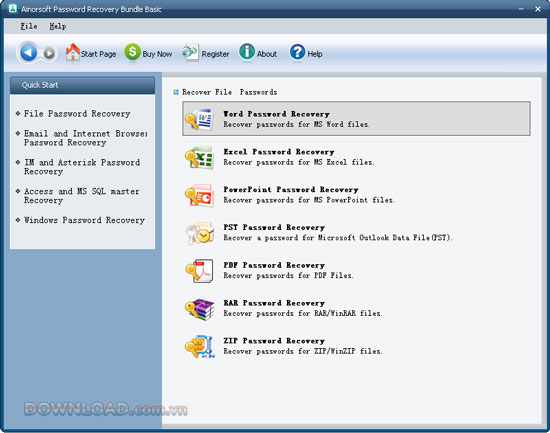
Task: Select Excel Password Recovery title
Action: [279, 152]
